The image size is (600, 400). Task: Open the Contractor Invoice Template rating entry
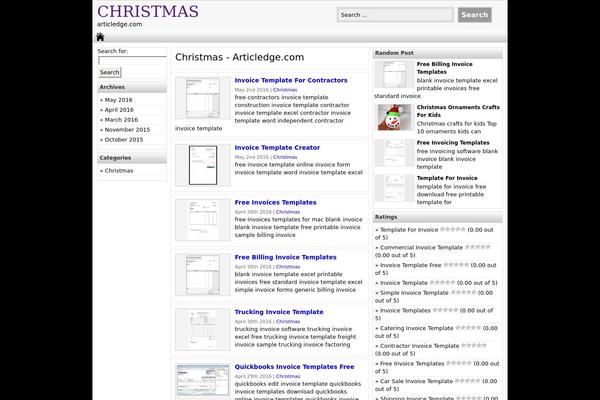coord(419,346)
